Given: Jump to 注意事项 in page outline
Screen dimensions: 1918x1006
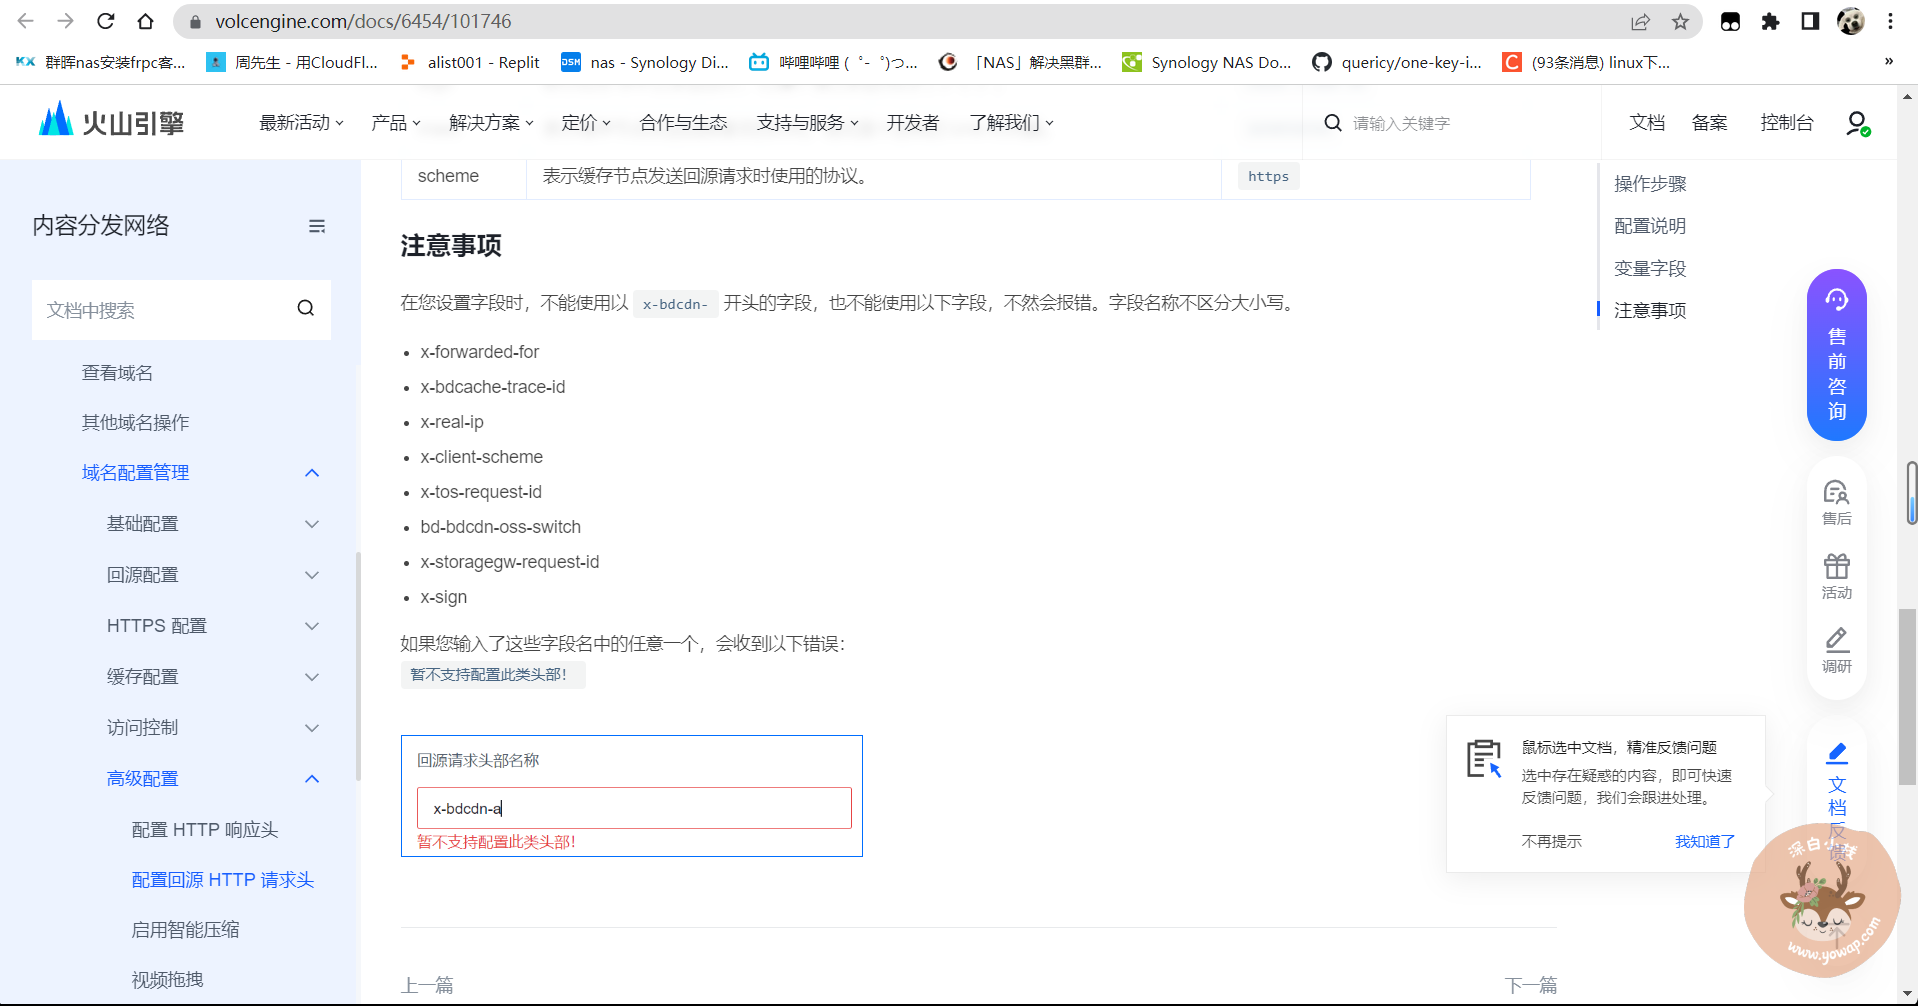Looking at the screenshot, I should point(1650,310).
